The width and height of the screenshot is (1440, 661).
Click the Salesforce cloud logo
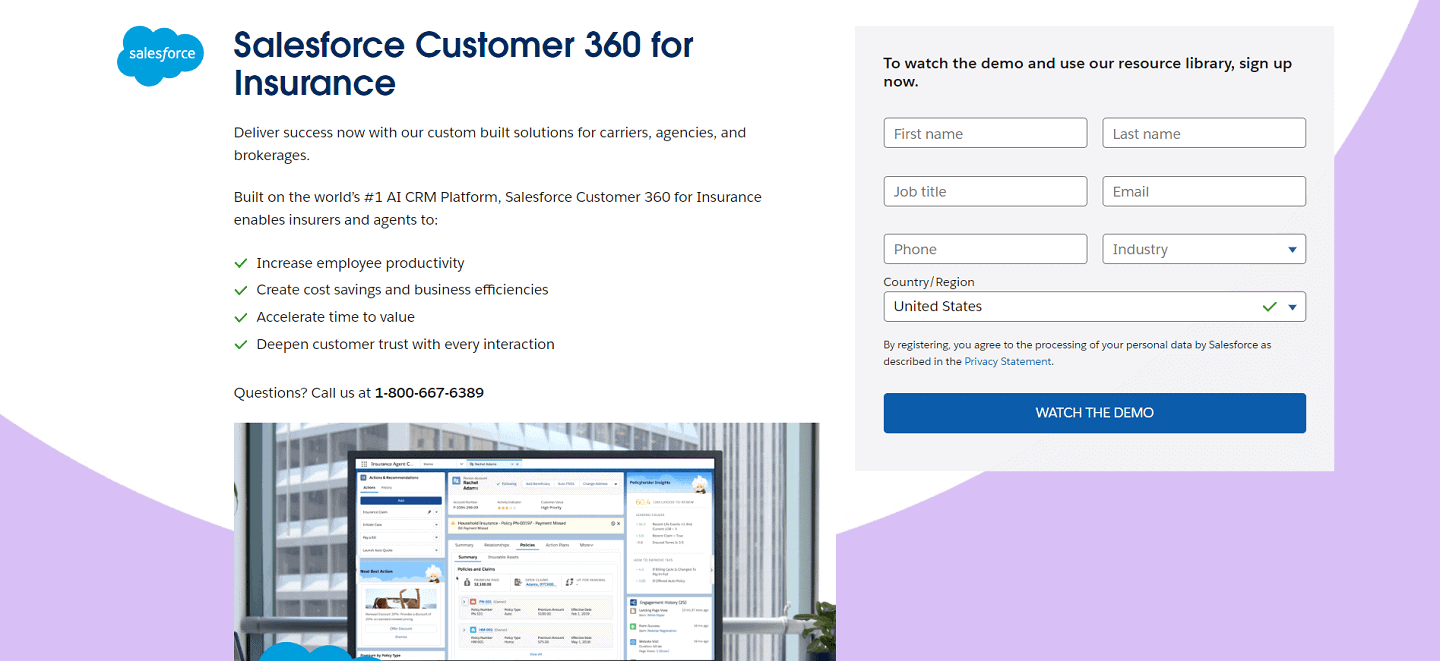pos(160,56)
